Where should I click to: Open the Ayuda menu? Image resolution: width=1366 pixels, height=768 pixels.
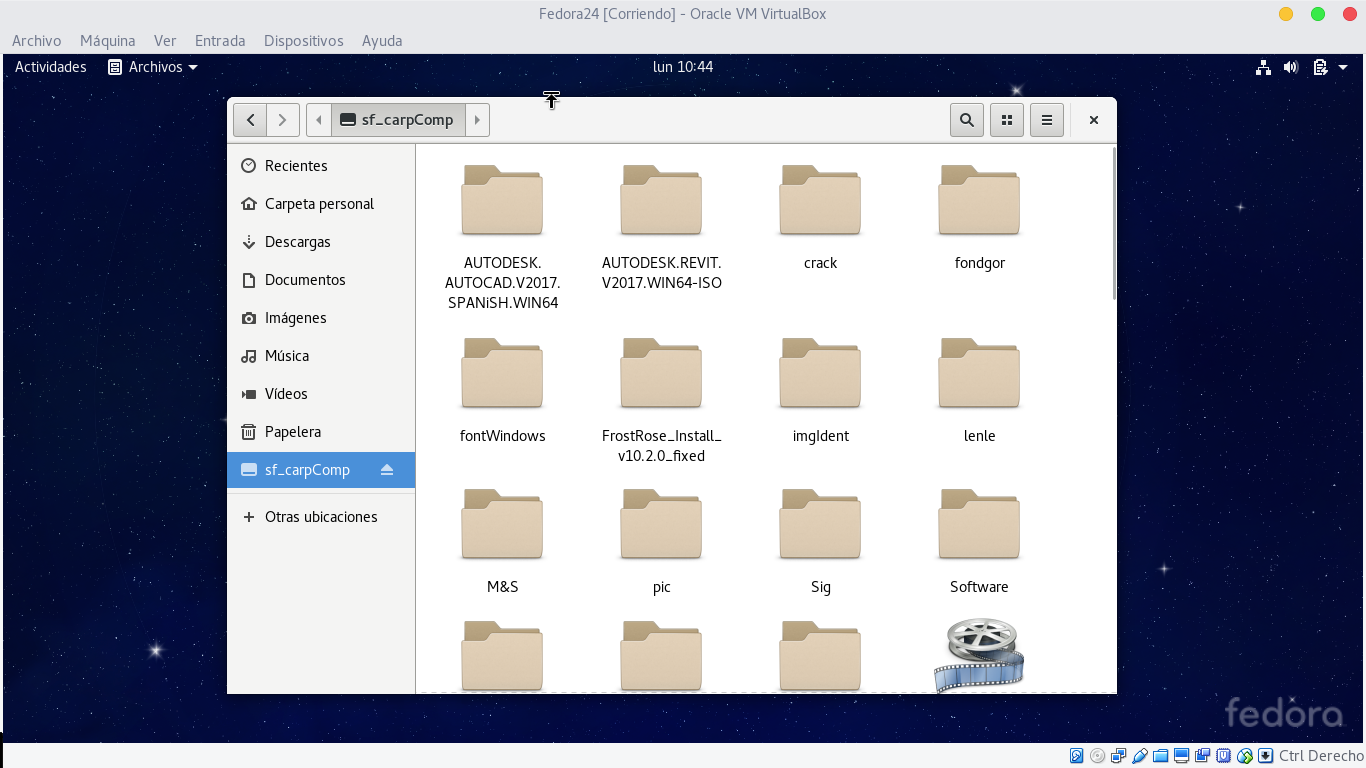[x=382, y=41]
